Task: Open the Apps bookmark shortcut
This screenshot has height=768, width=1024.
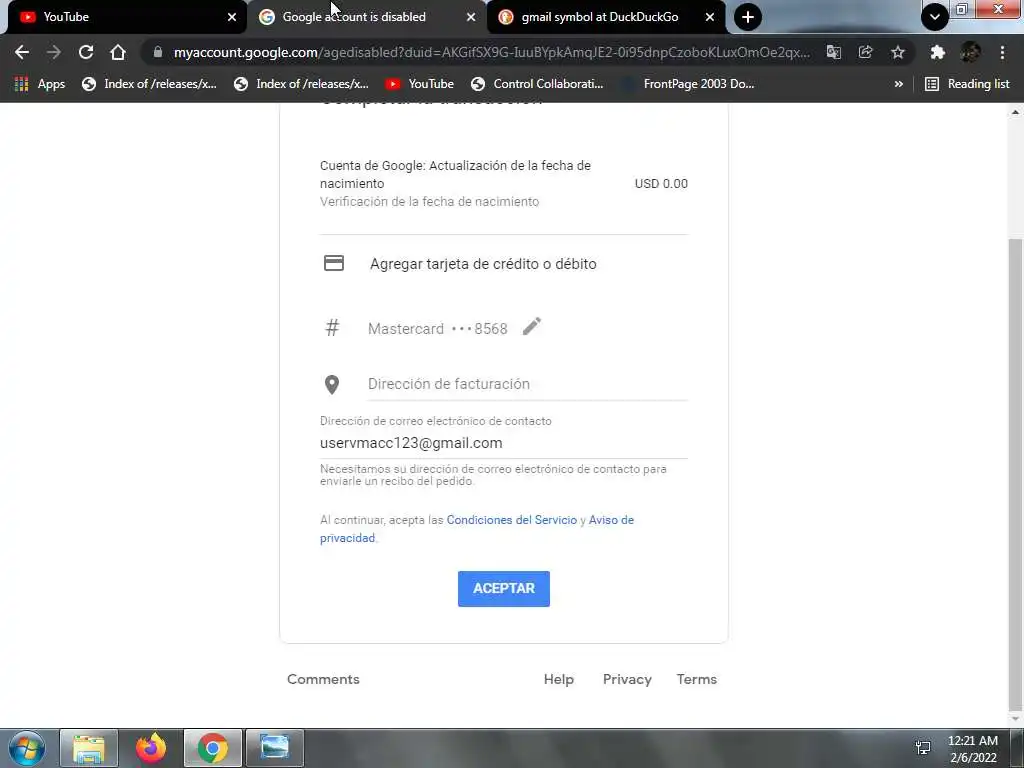Action: coord(40,84)
